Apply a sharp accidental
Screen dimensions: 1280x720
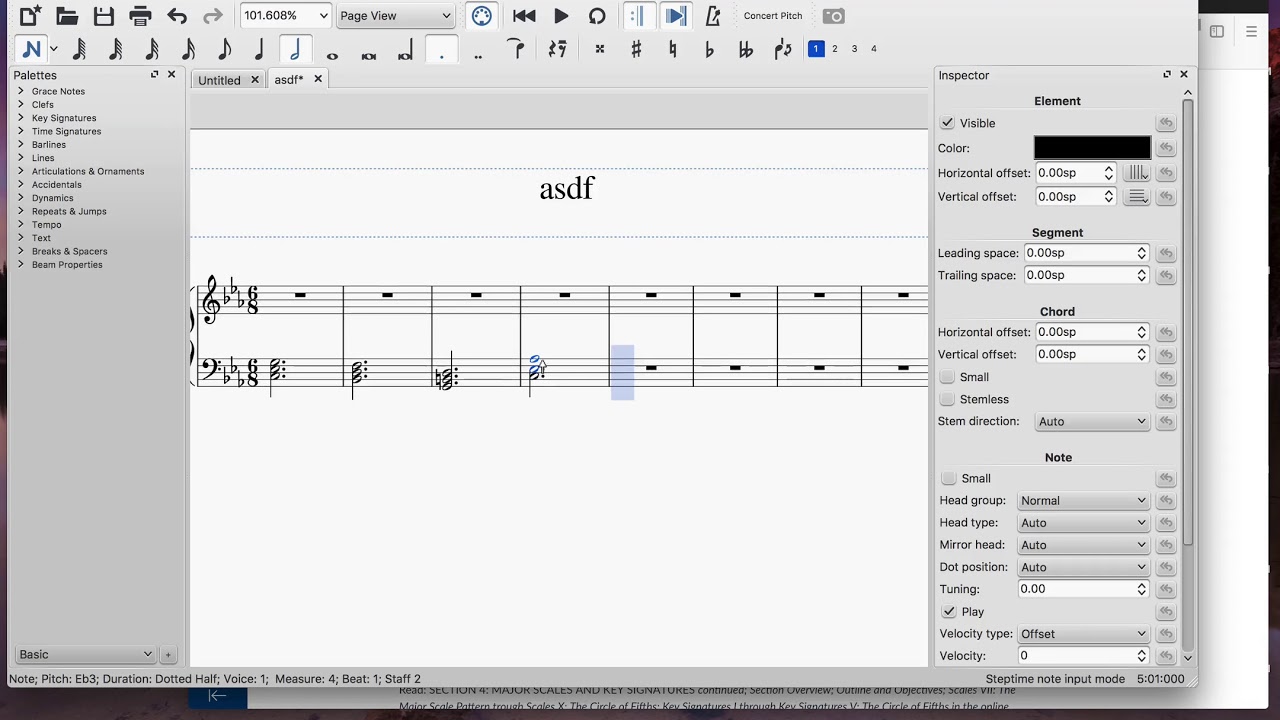[x=636, y=49]
